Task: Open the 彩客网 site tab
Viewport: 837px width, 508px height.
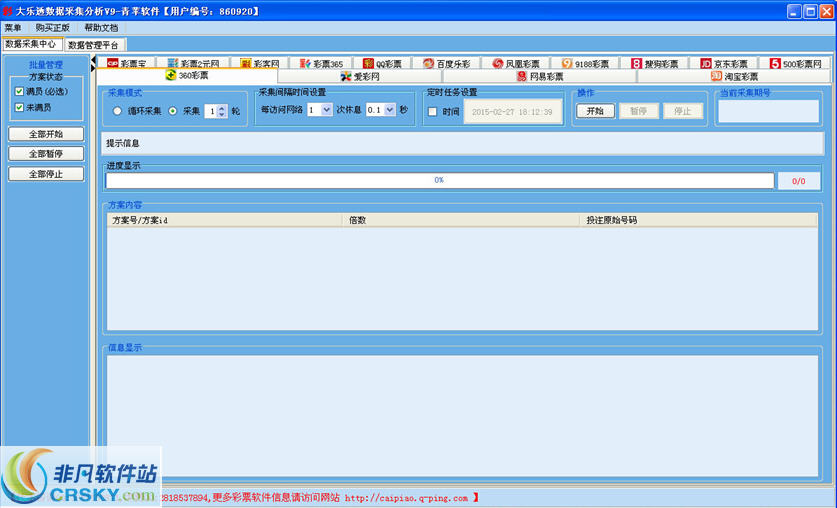Action: 260,63
